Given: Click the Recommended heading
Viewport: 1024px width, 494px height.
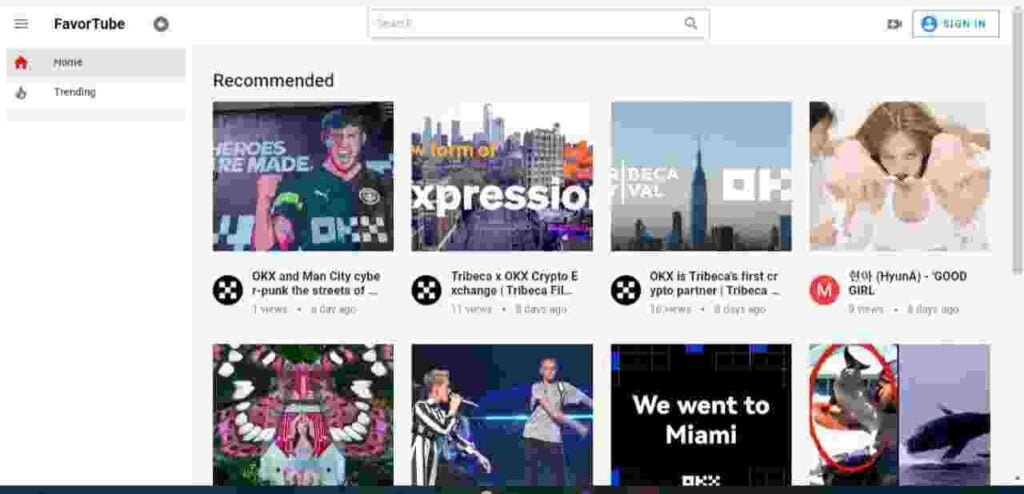Looking at the screenshot, I should click(x=273, y=80).
